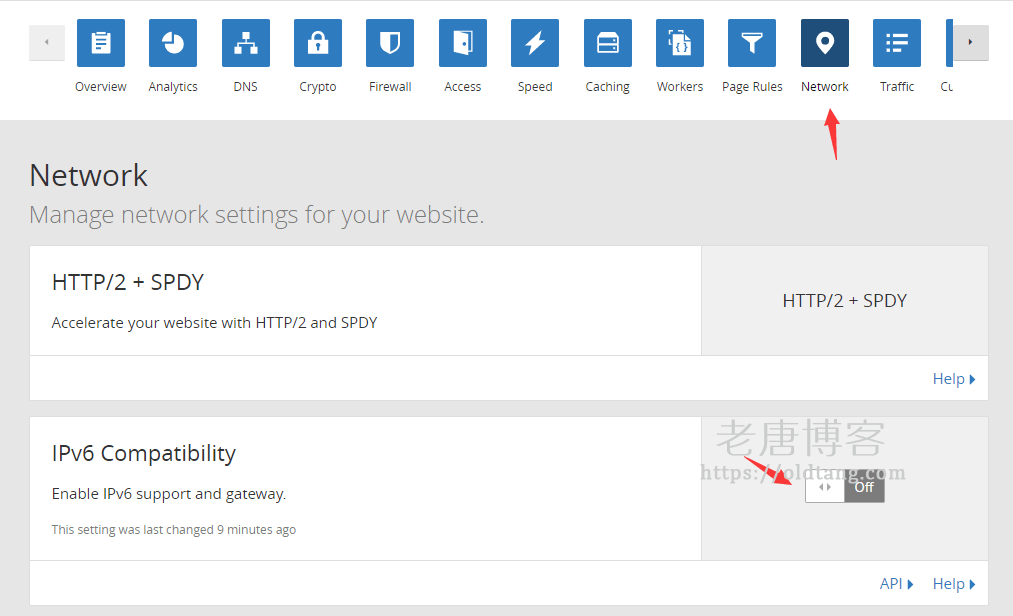The height and width of the screenshot is (616, 1013).
Task: Select the Speed lightning bolt icon
Action: tap(535, 43)
